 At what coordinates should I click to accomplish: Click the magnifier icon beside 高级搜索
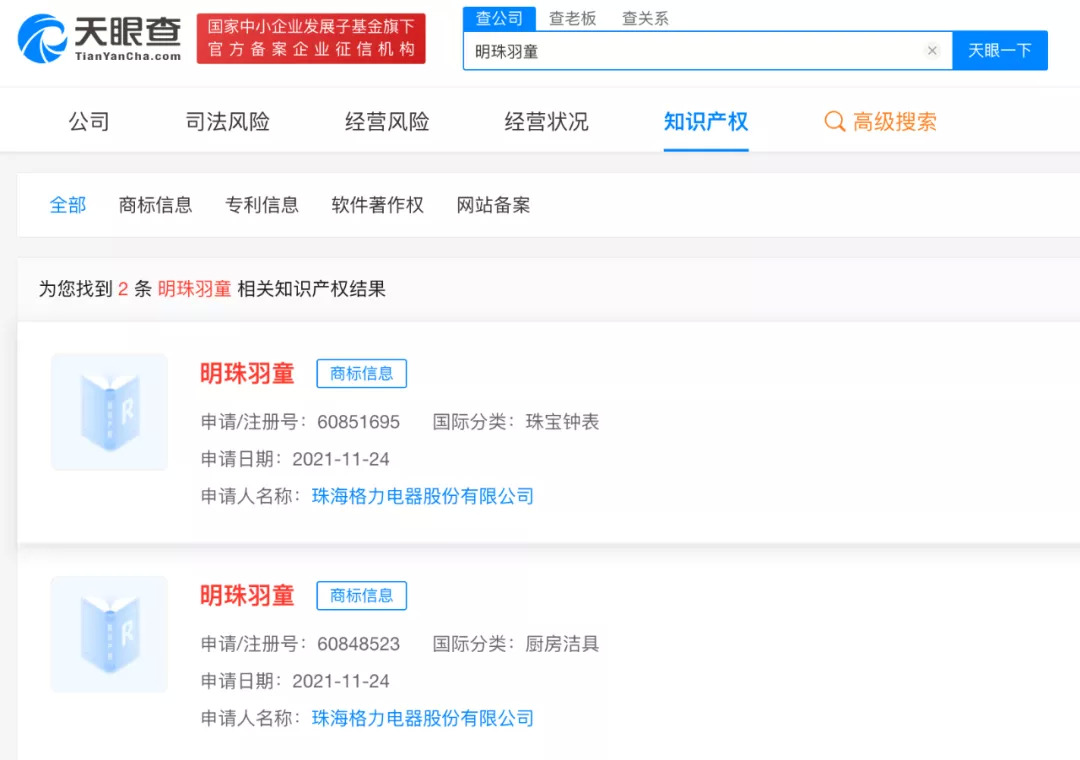834,121
